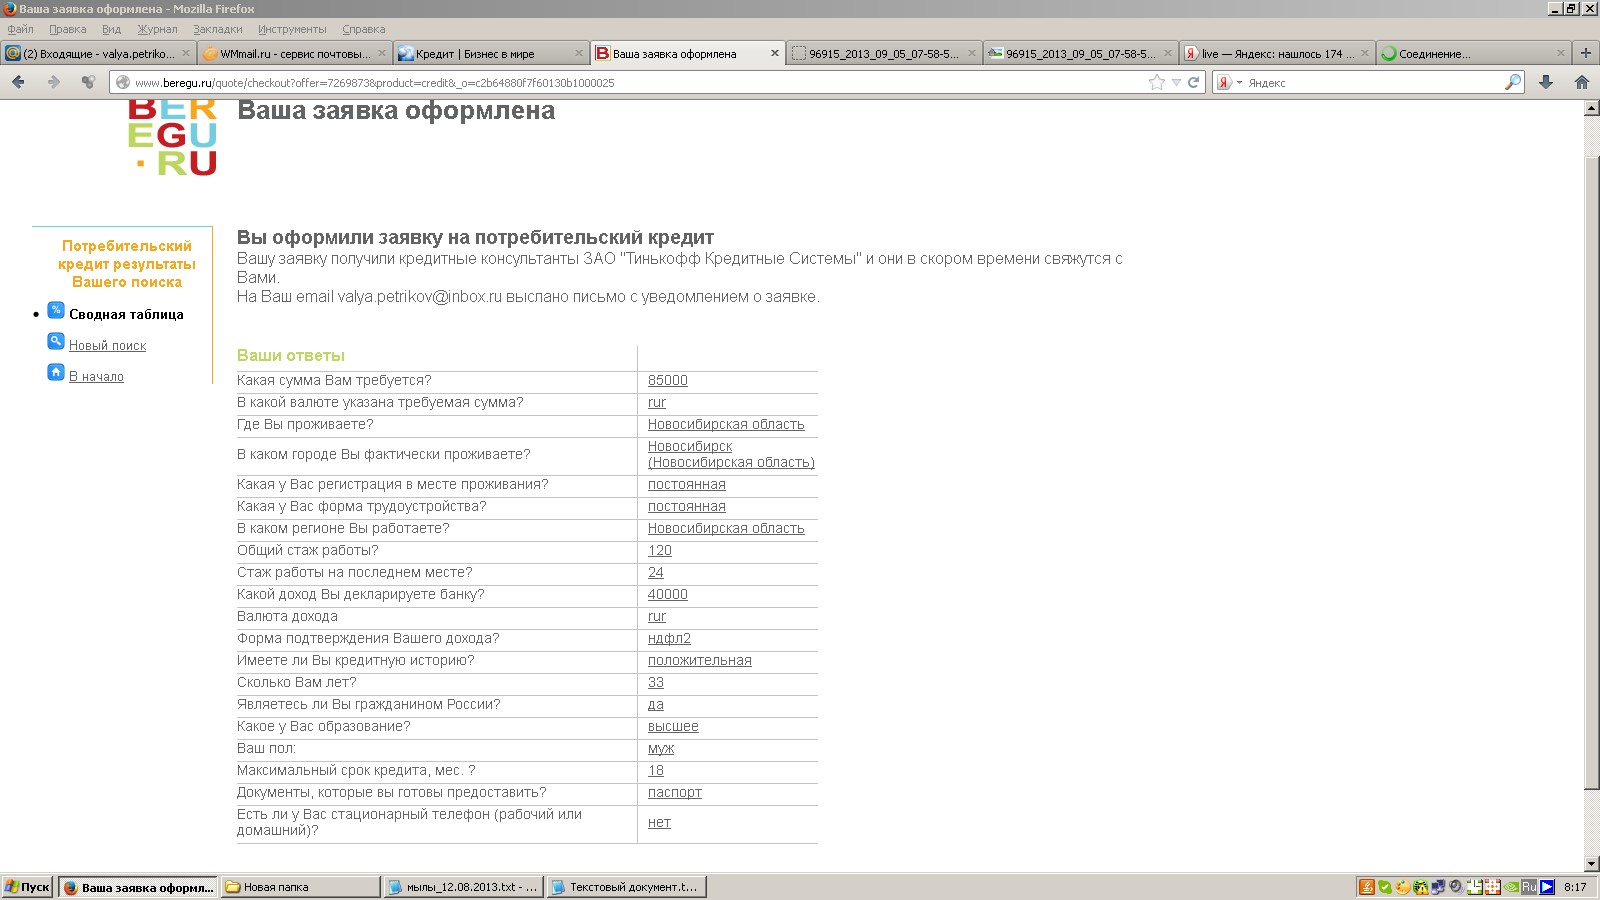The height and width of the screenshot is (900, 1600).
Task: Click the browser forward arrow
Action: pos(53,82)
